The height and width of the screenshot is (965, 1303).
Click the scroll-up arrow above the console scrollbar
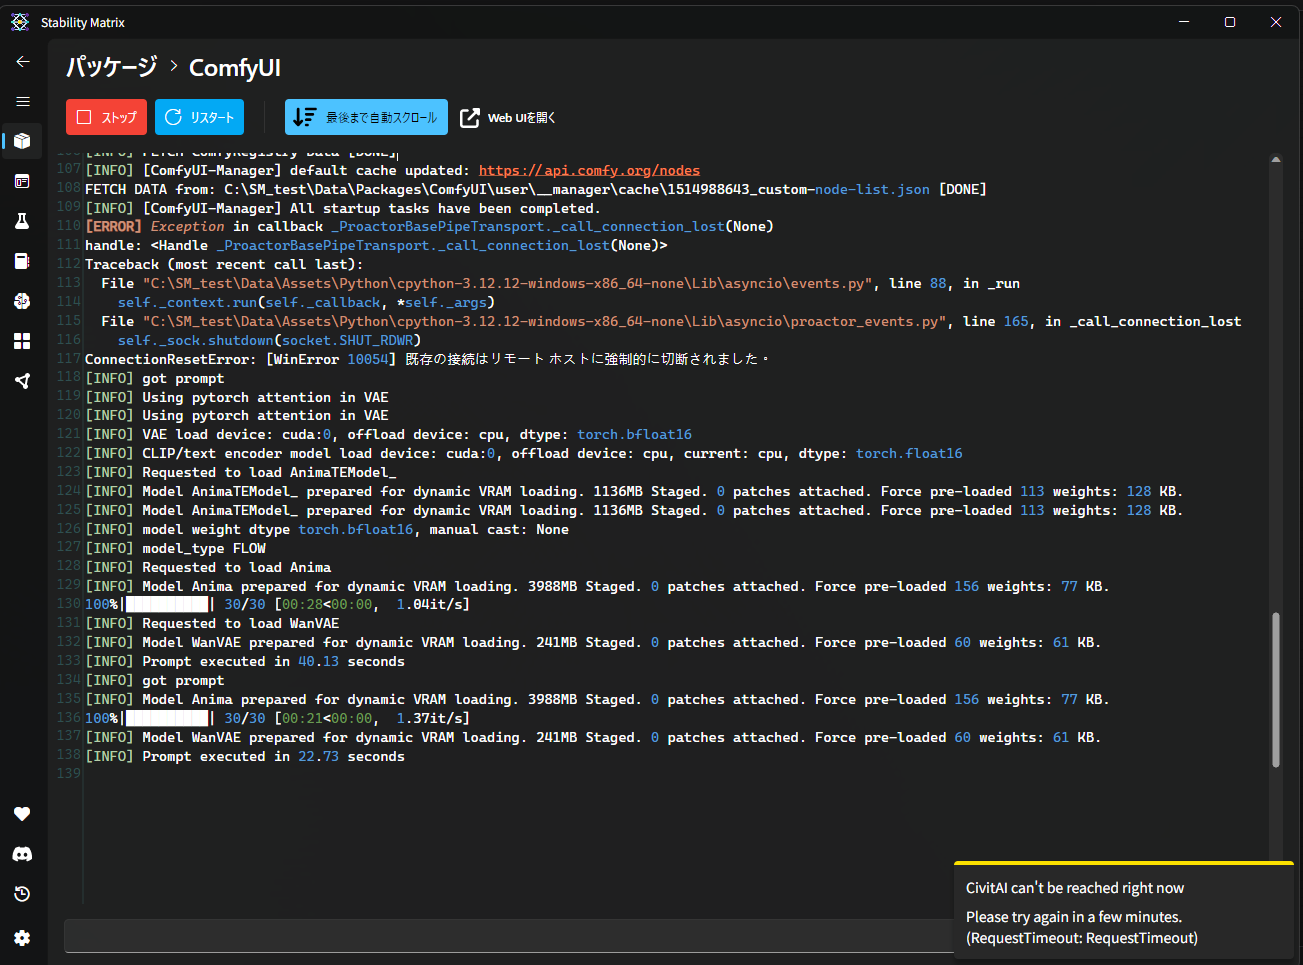click(1276, 159)
